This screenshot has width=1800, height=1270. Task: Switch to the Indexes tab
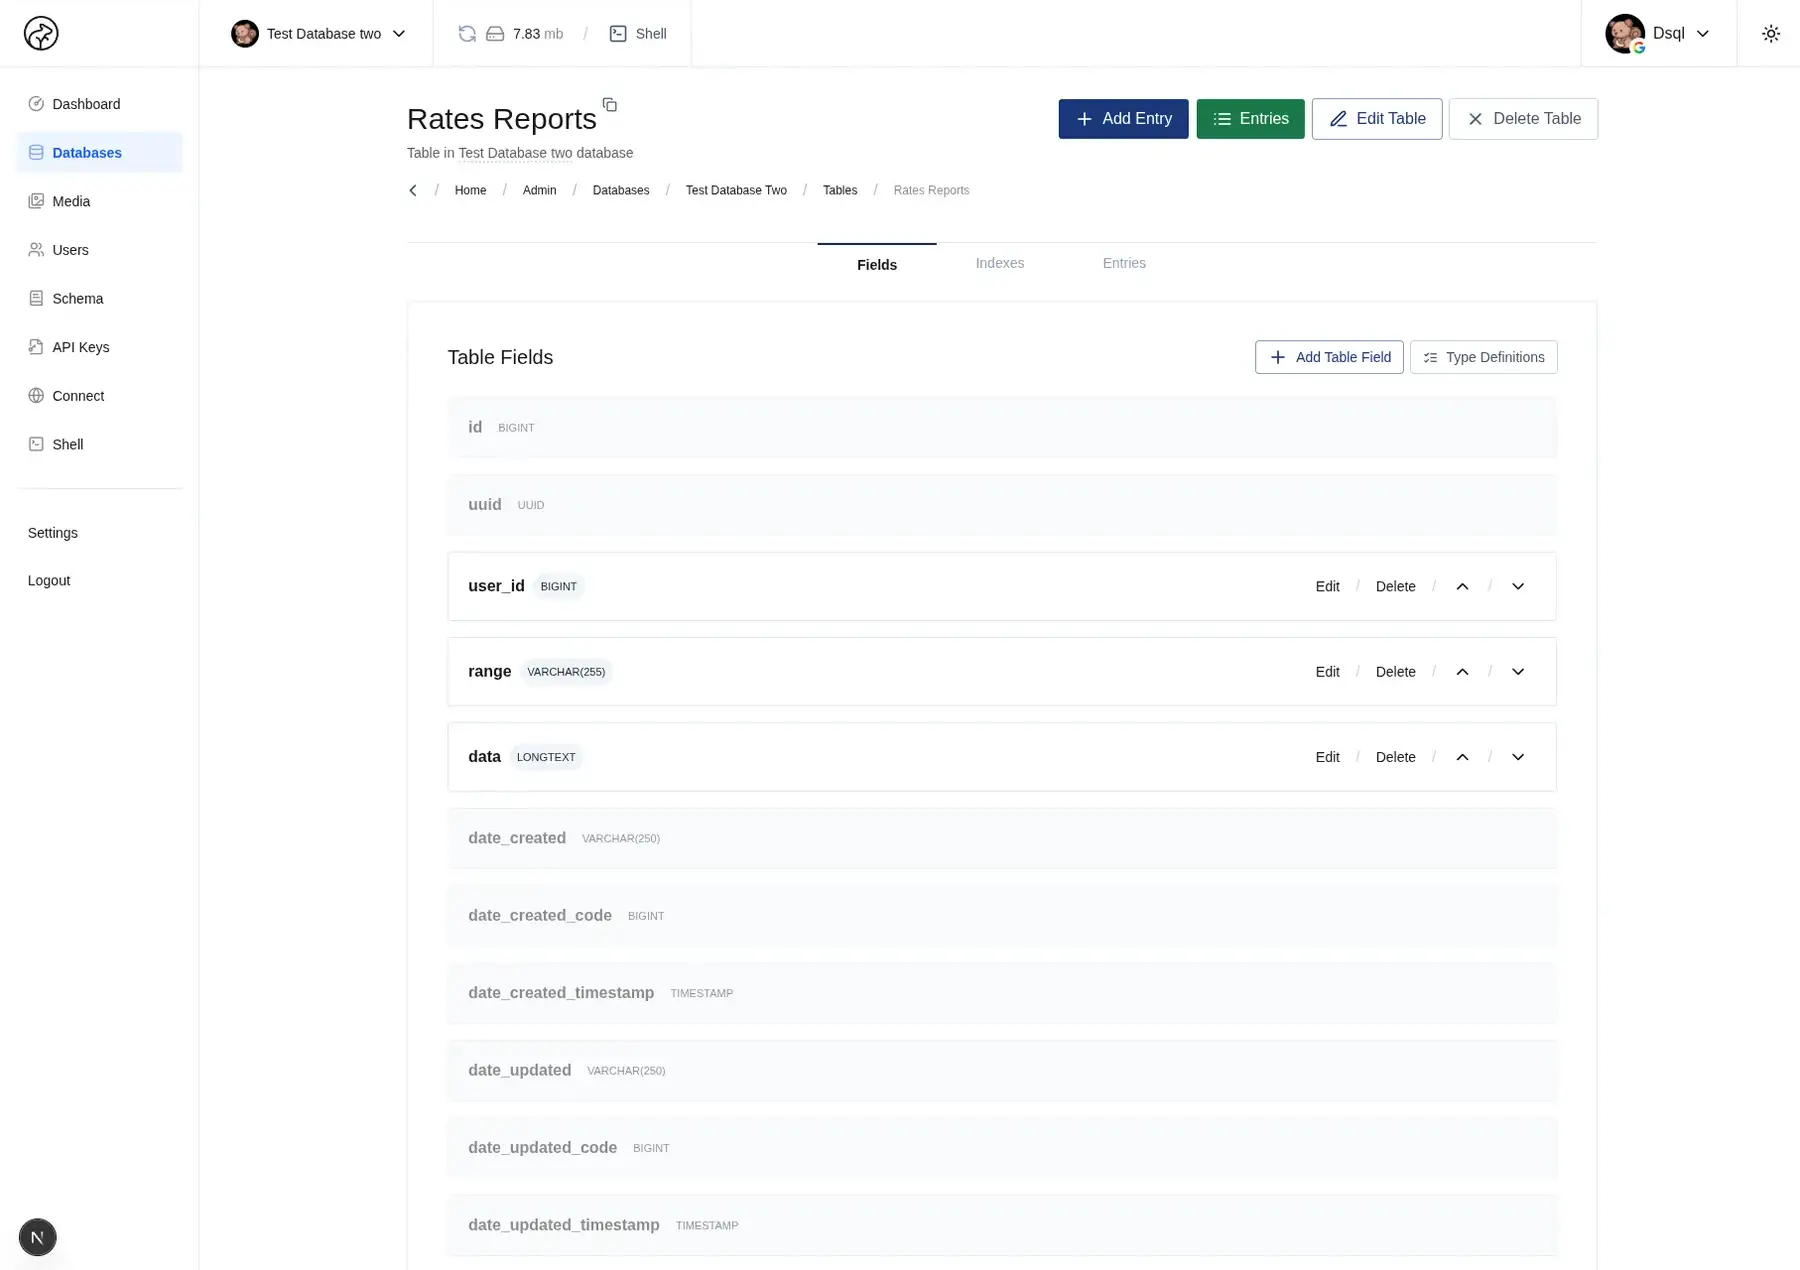[x=999, y=264]
